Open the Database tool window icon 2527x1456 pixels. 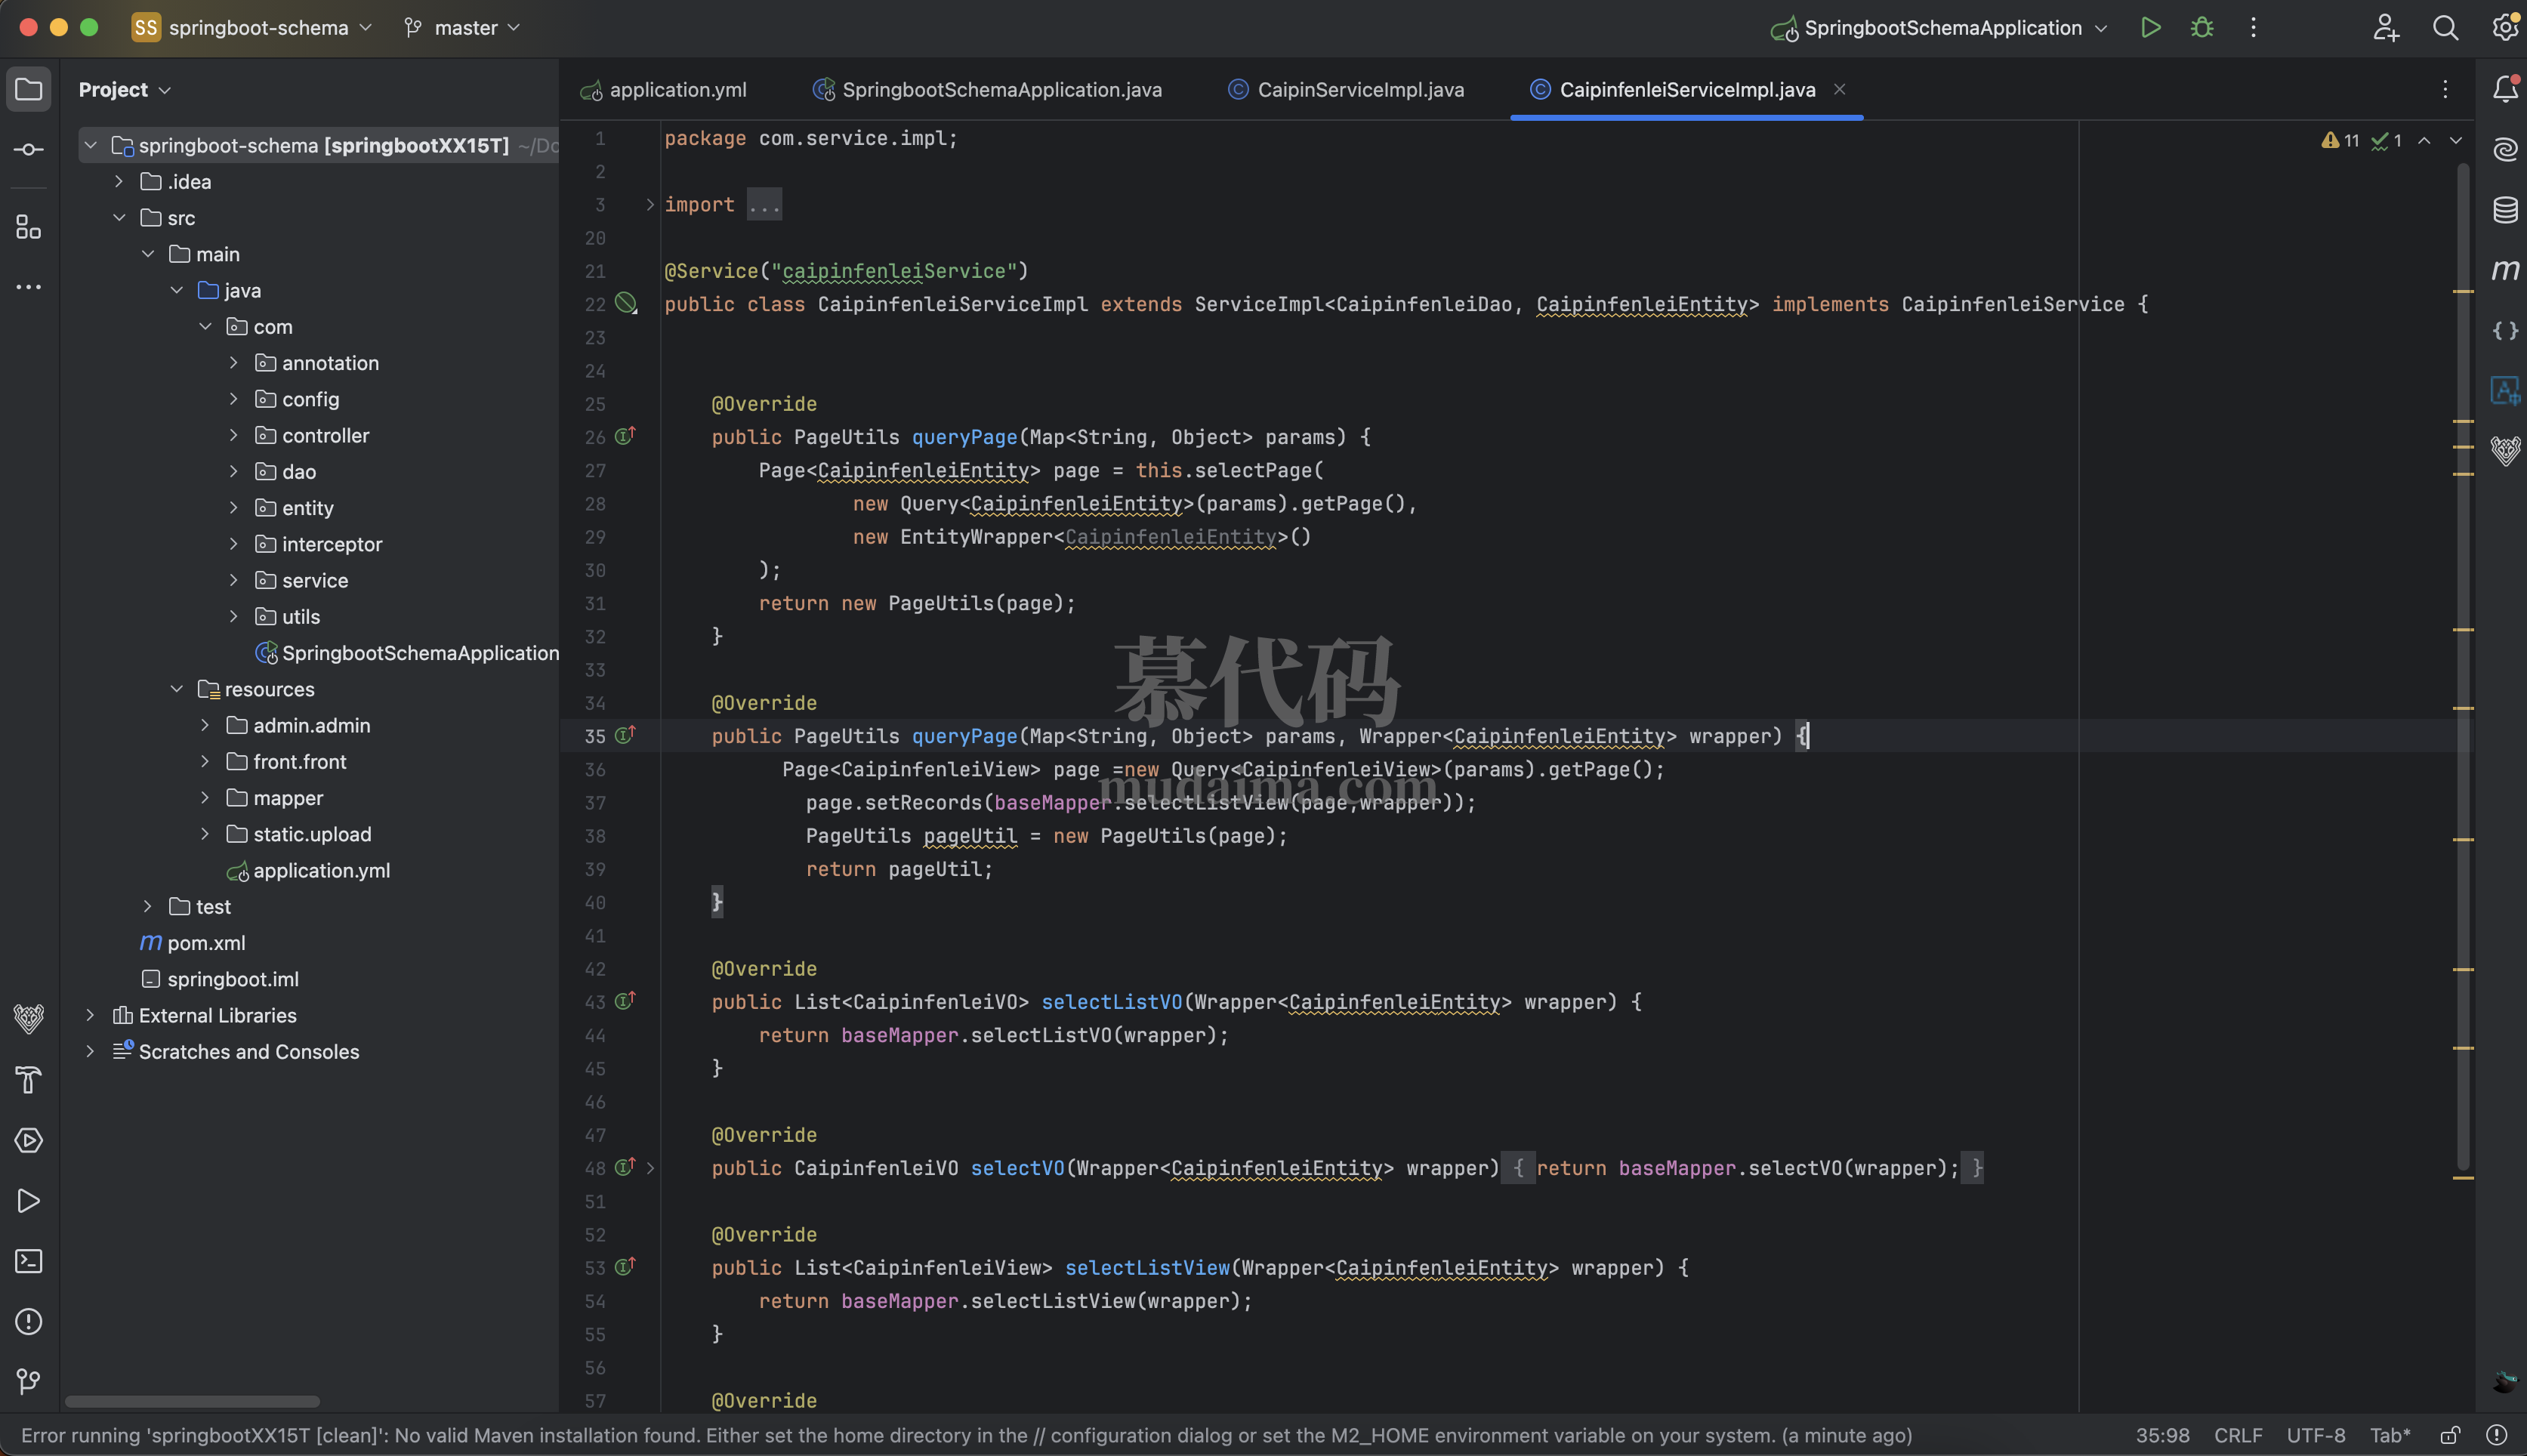click(x=2504, y=210)
